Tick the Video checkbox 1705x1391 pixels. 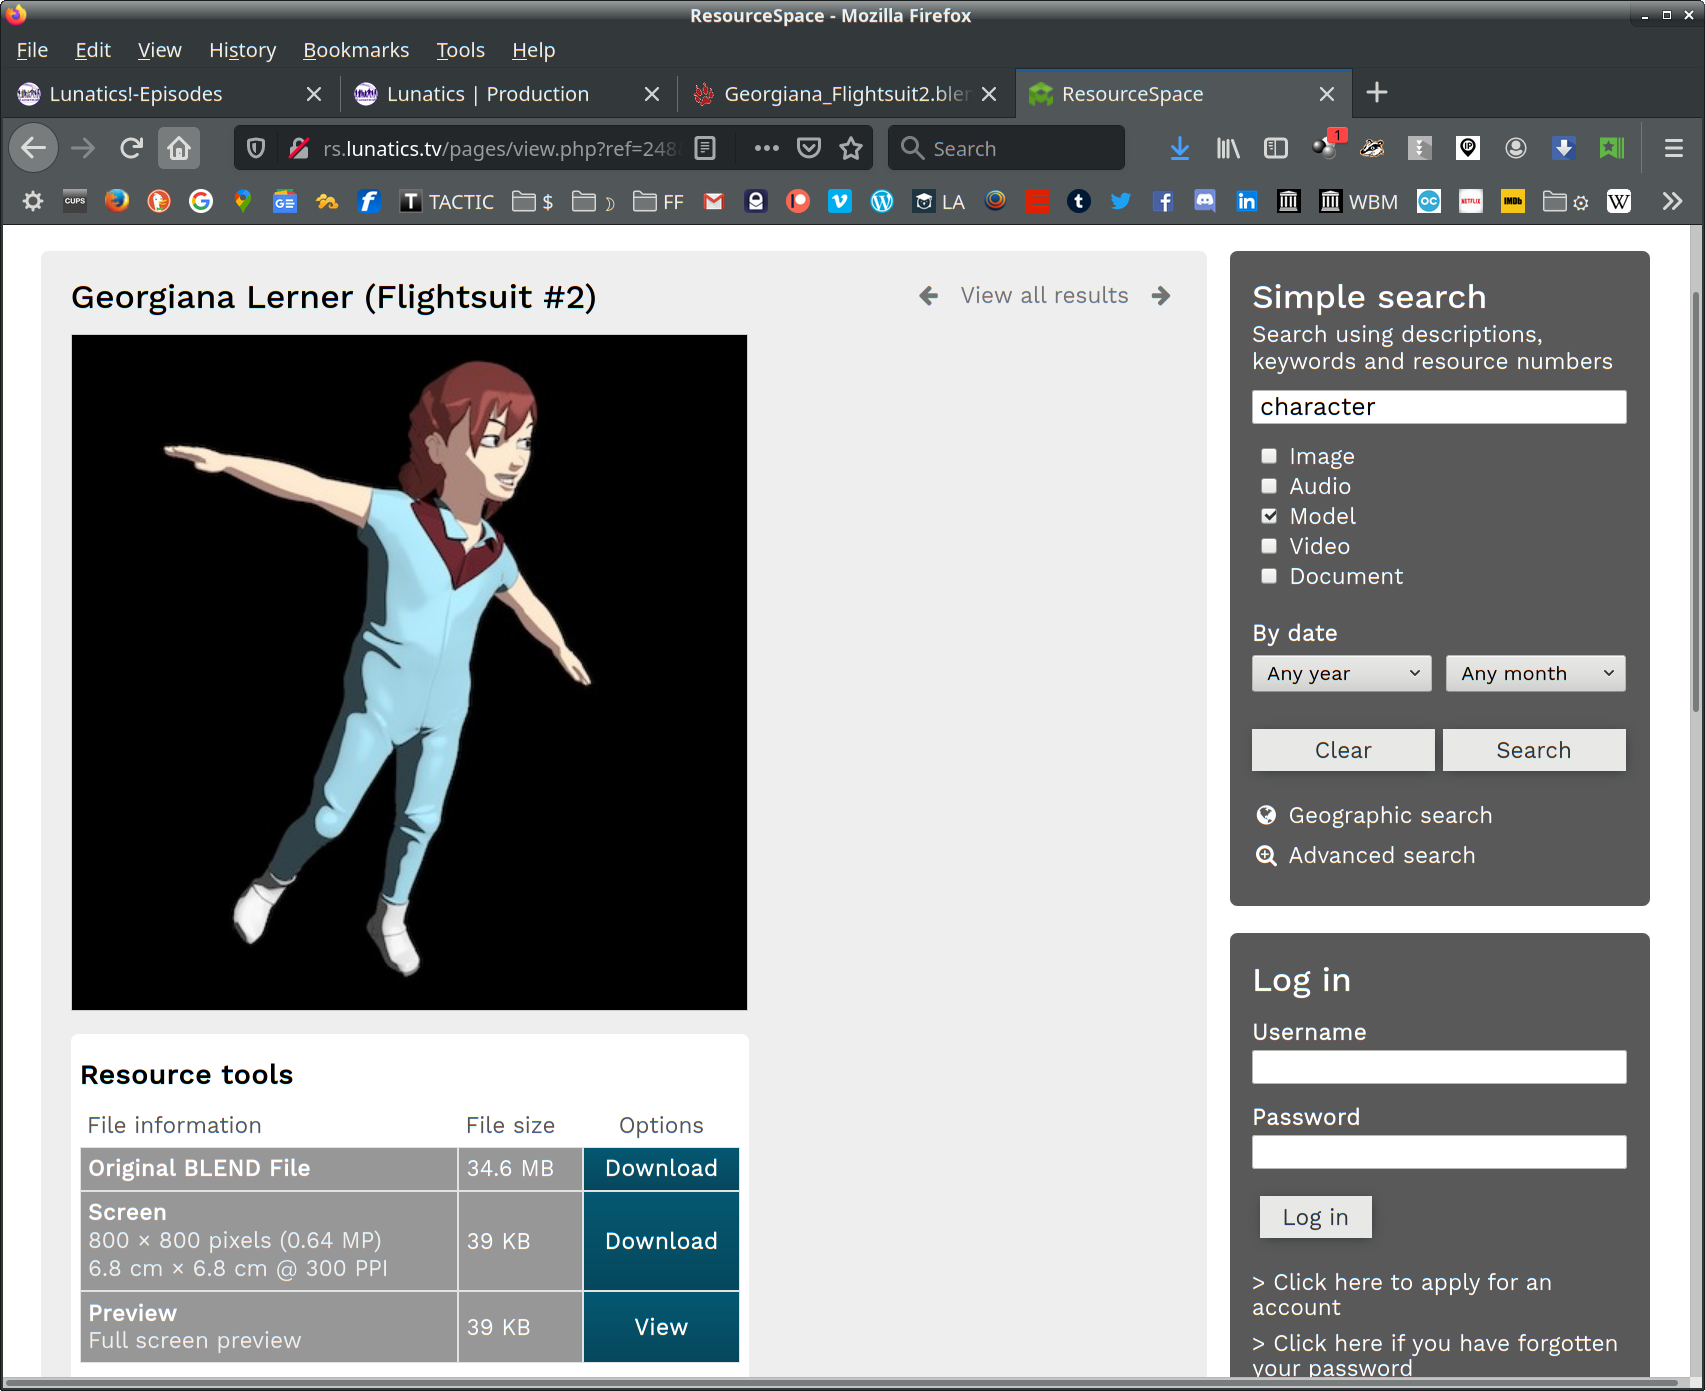[x=1269, y=546]
